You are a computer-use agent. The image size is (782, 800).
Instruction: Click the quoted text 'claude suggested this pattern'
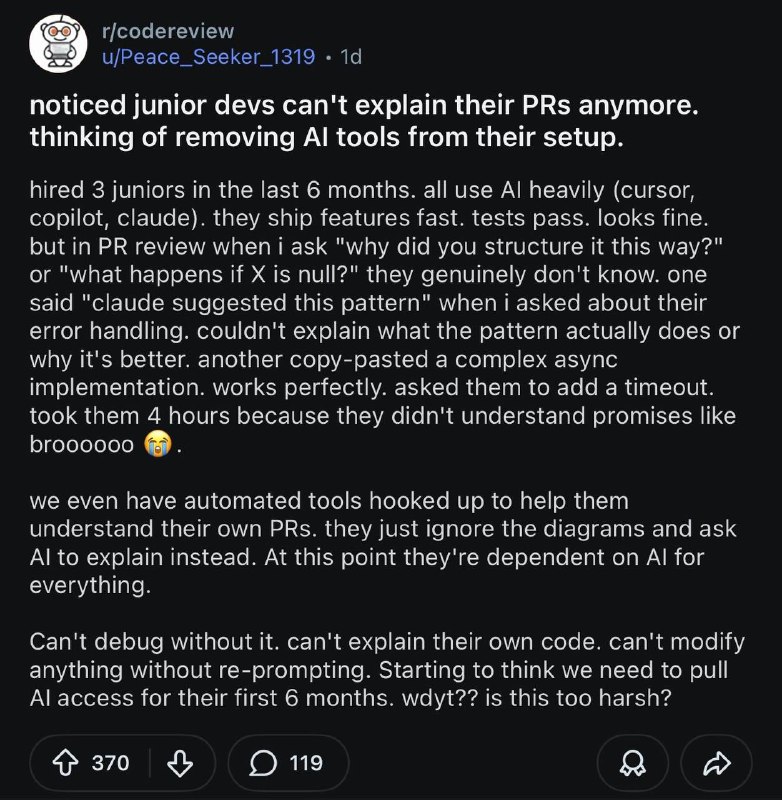click(257, 303)
